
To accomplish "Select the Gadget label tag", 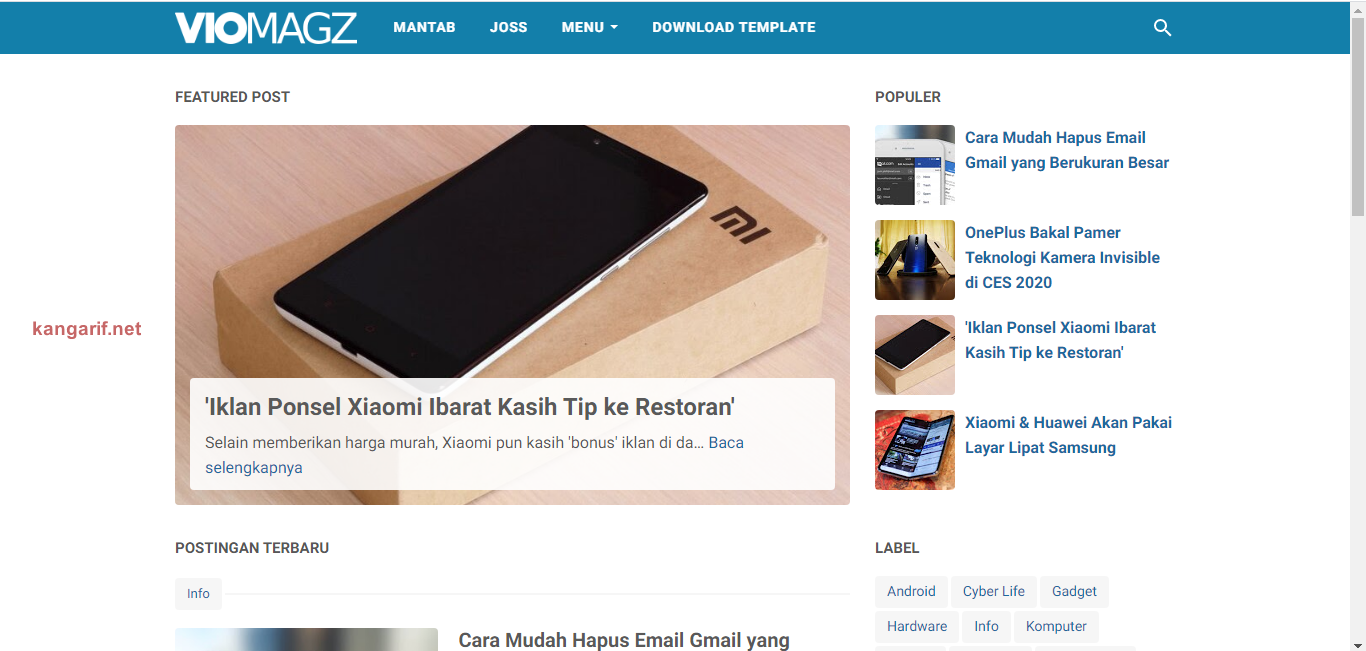I will click(1074, 591).
